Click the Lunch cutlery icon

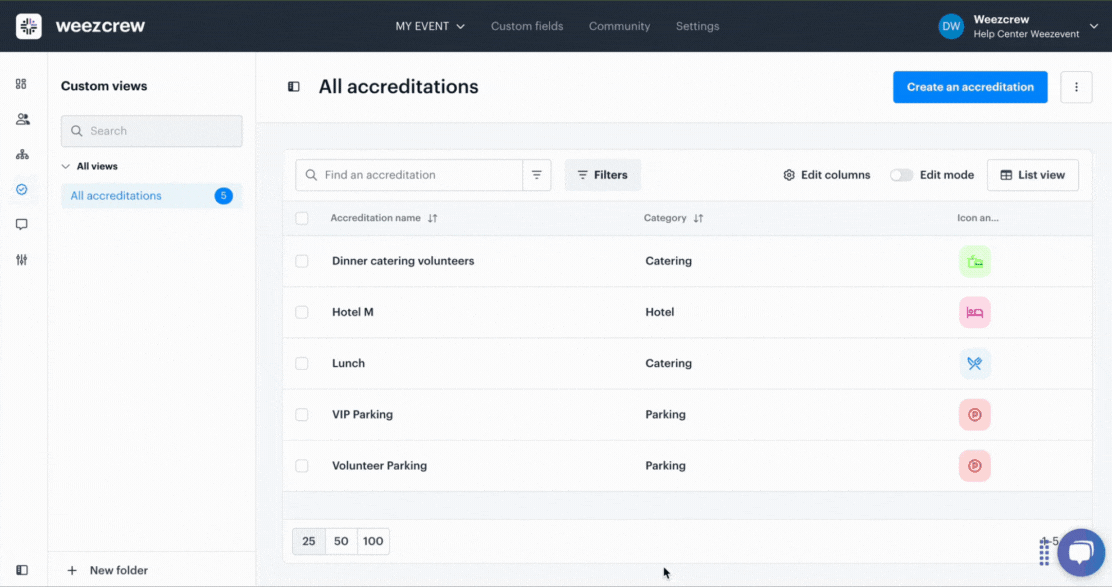pyautogui.click(x=974, y=364)
